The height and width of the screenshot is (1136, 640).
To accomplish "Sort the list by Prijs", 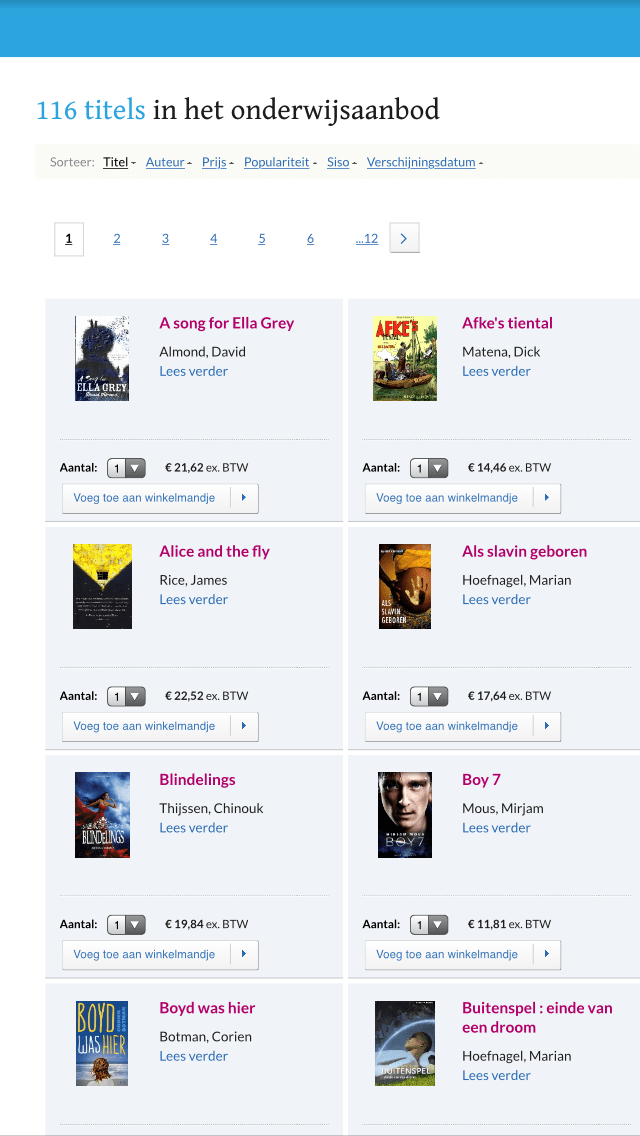I will pyautogui.click(x=214, y=162).
